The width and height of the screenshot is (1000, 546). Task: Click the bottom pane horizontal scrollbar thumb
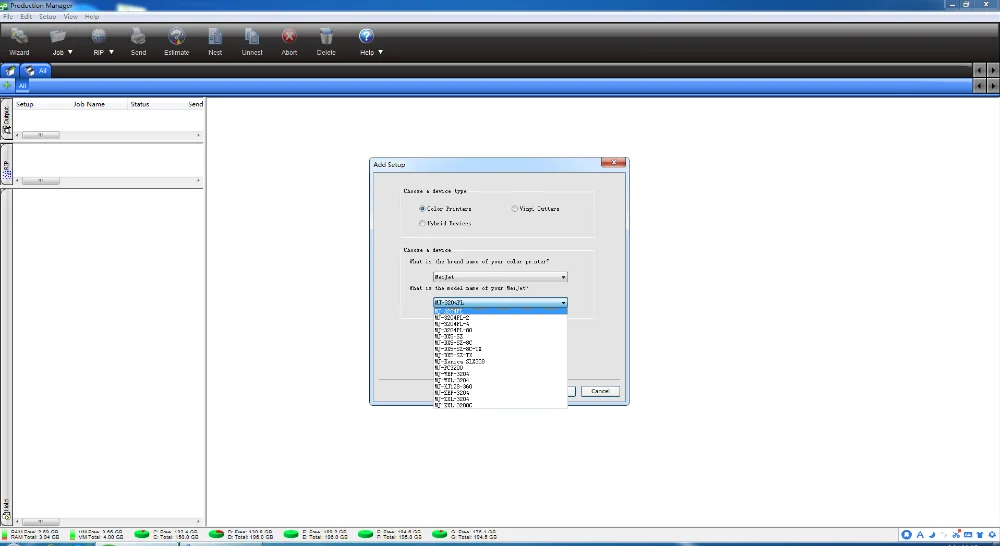(41, 521)
